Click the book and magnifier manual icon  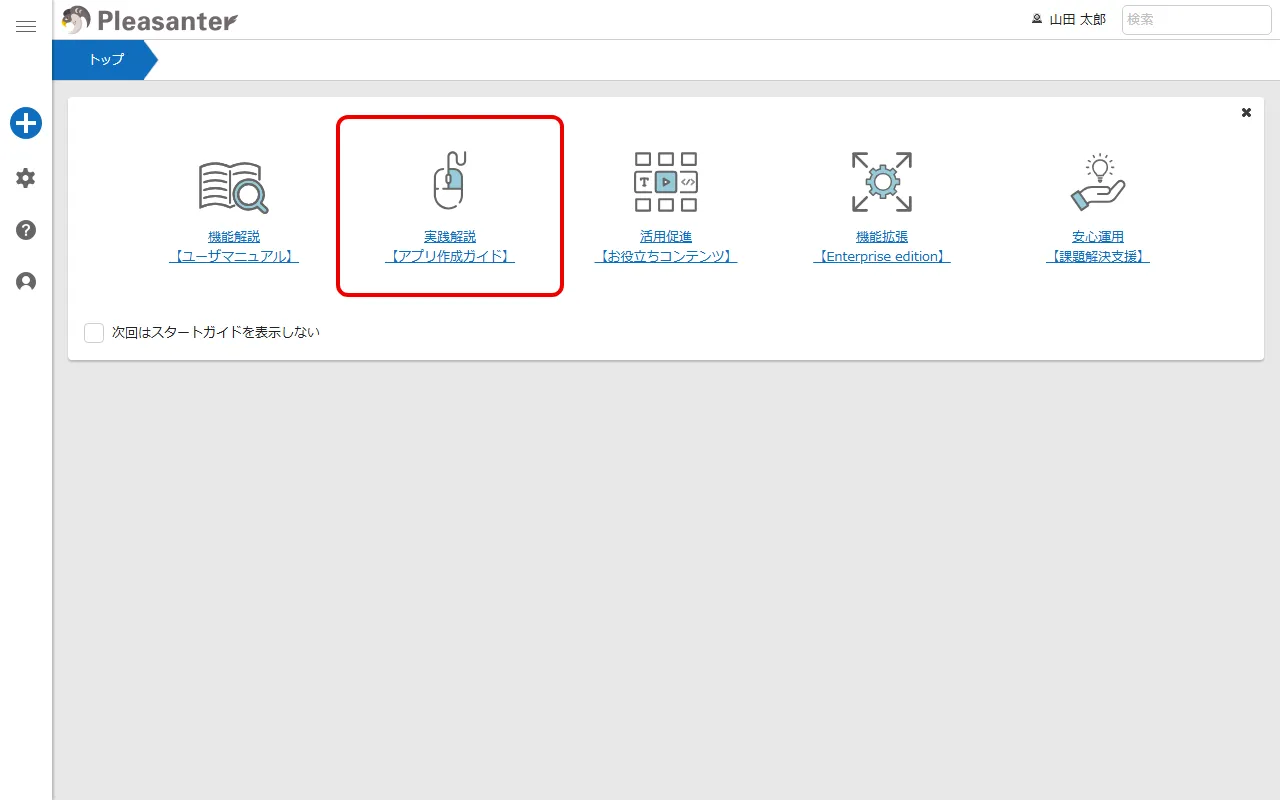coord(234,186)
